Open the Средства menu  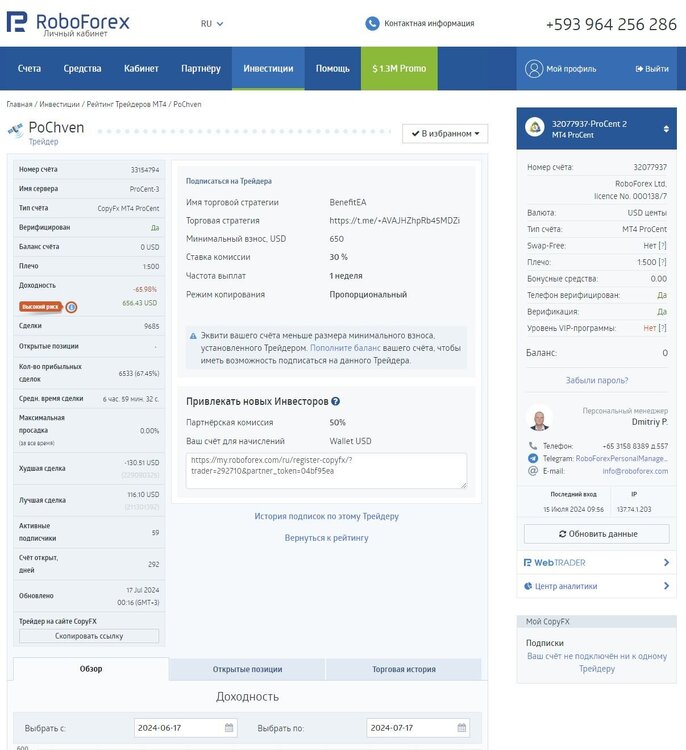click(x=82, y=68)
